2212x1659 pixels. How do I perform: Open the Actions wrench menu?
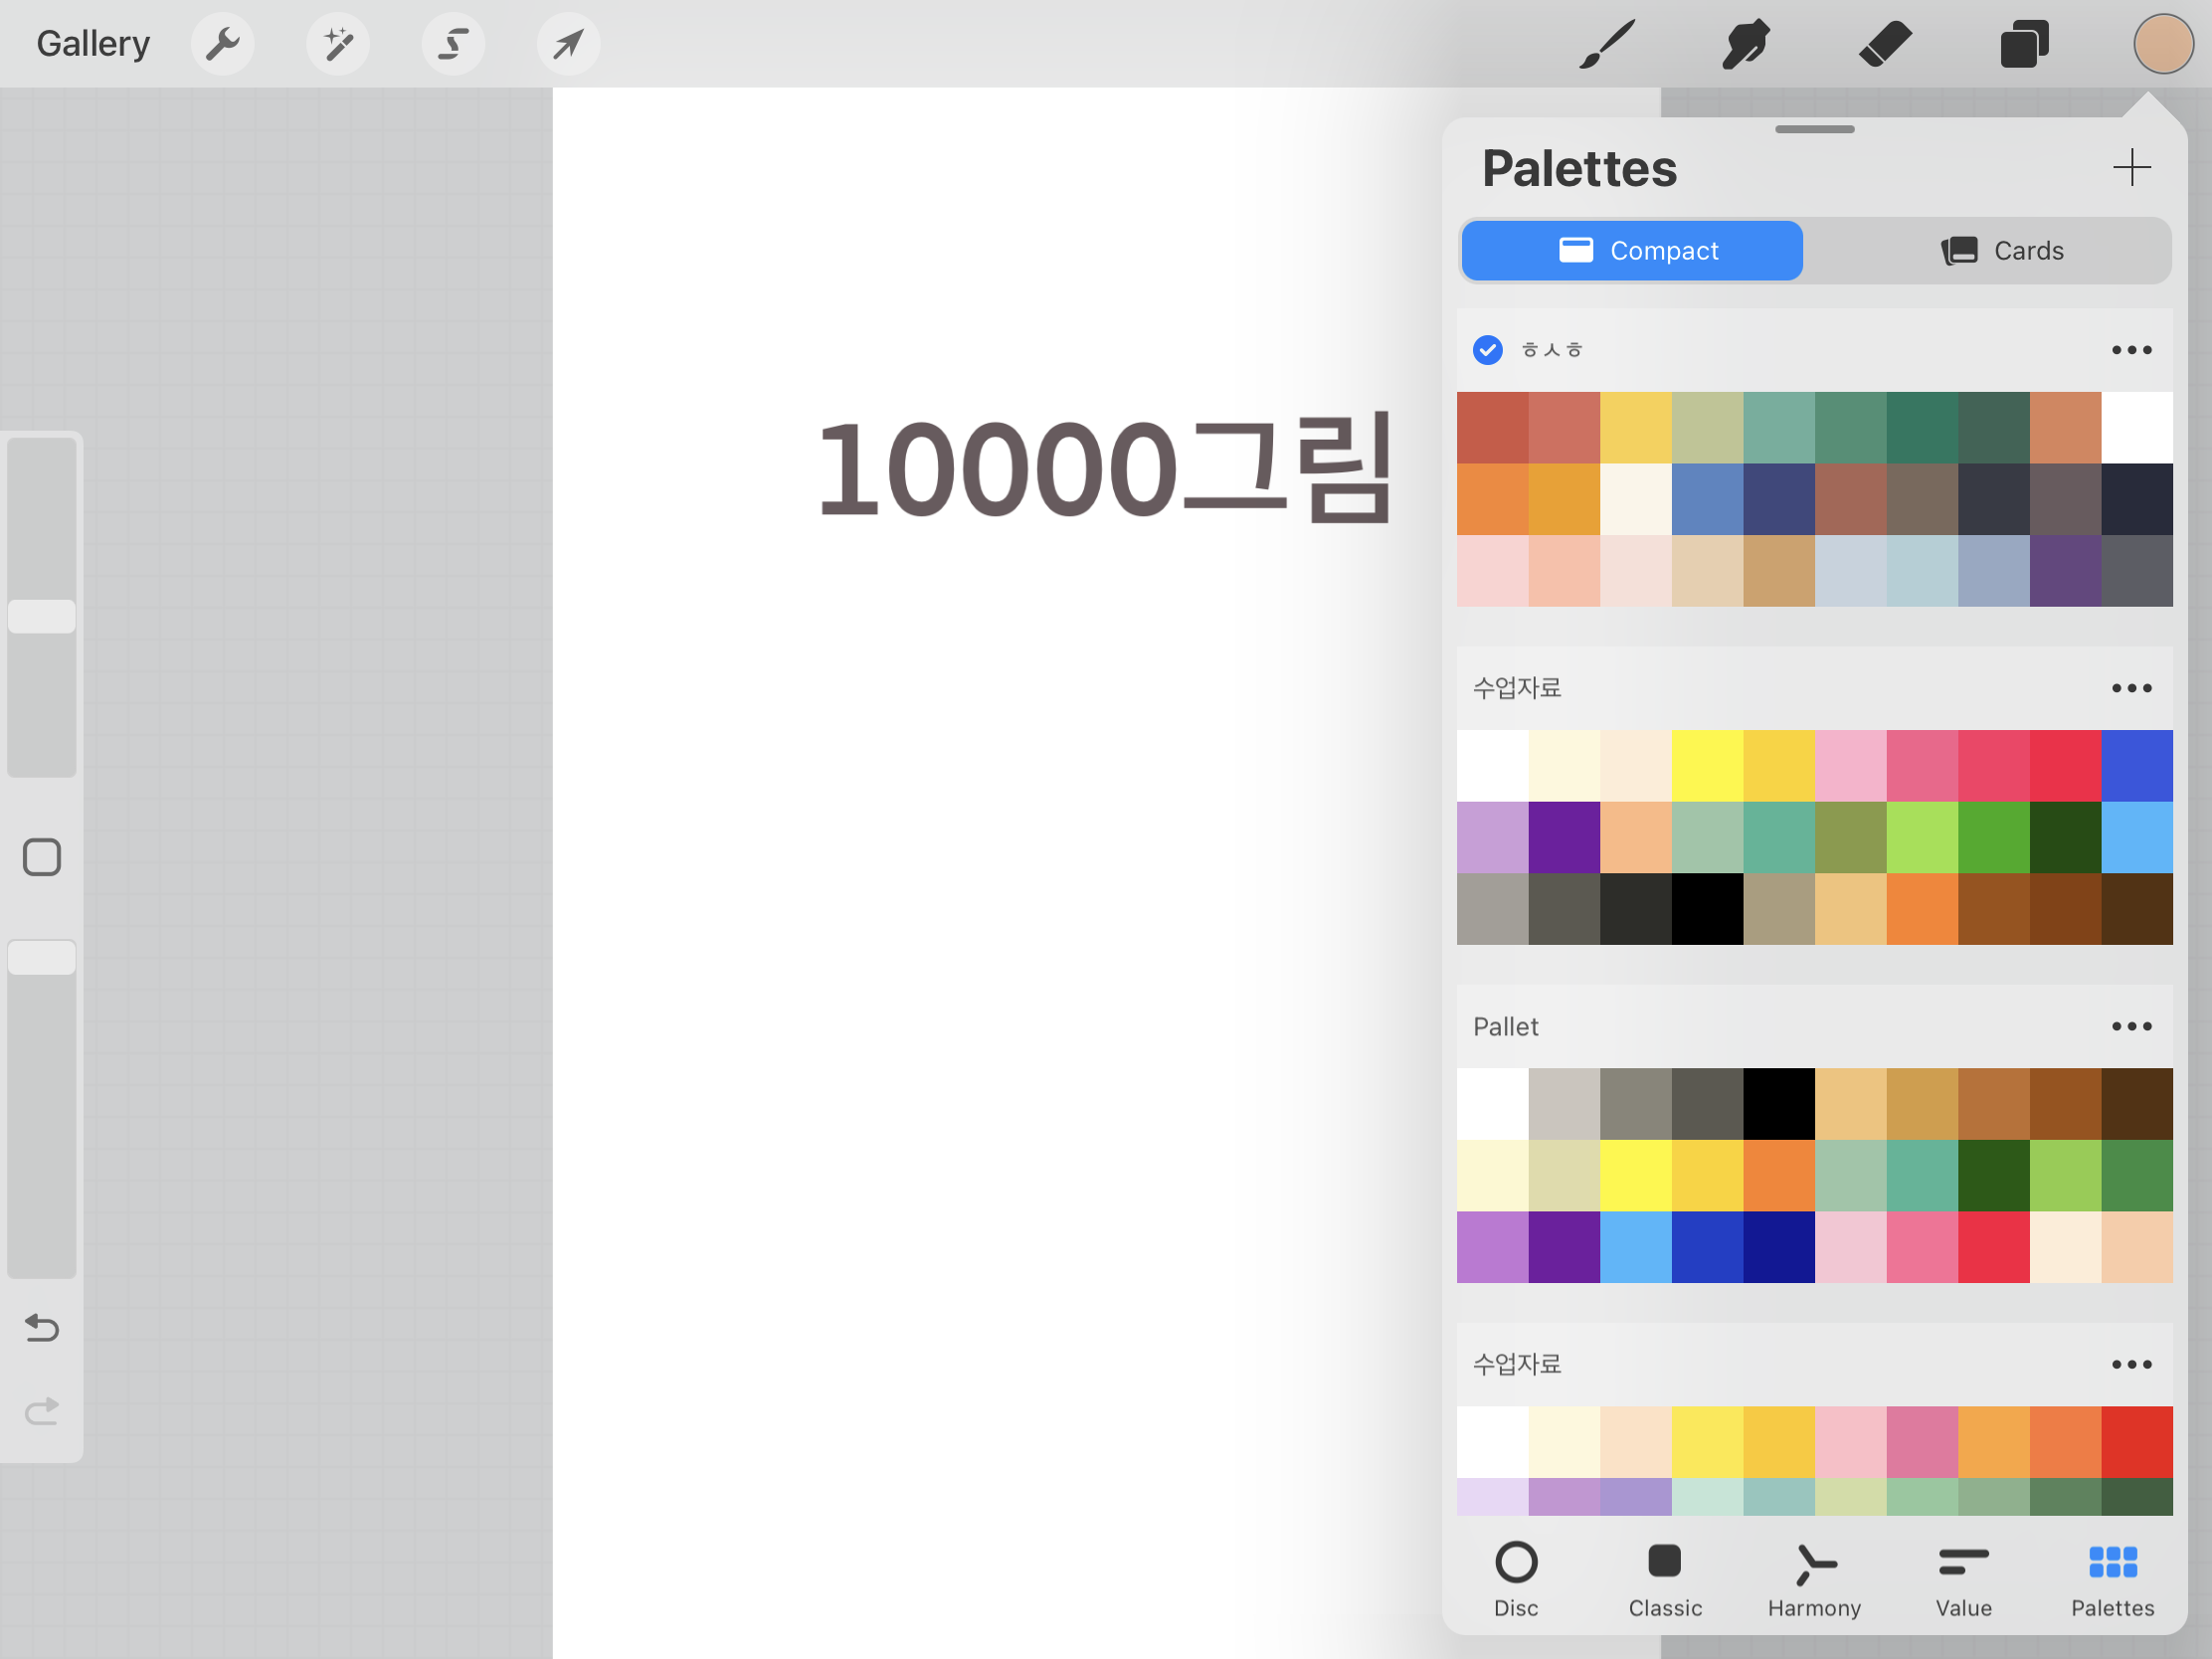click(222, 44)
